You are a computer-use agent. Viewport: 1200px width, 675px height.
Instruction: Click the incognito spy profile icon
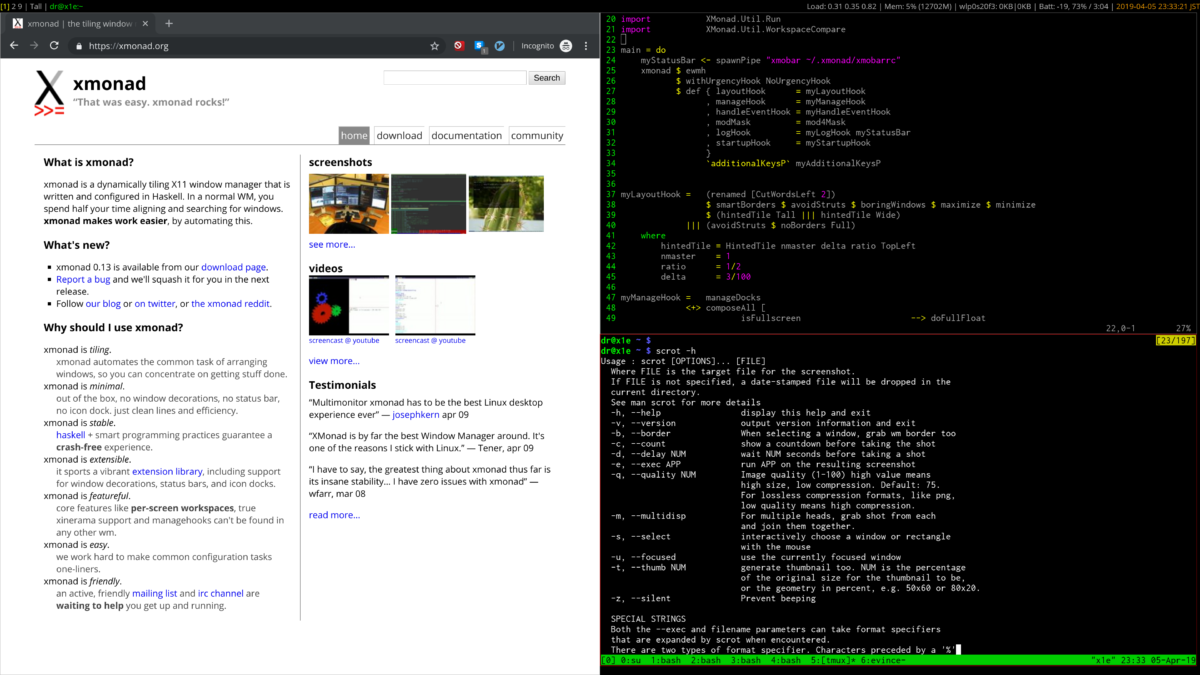tap(566, 45)
